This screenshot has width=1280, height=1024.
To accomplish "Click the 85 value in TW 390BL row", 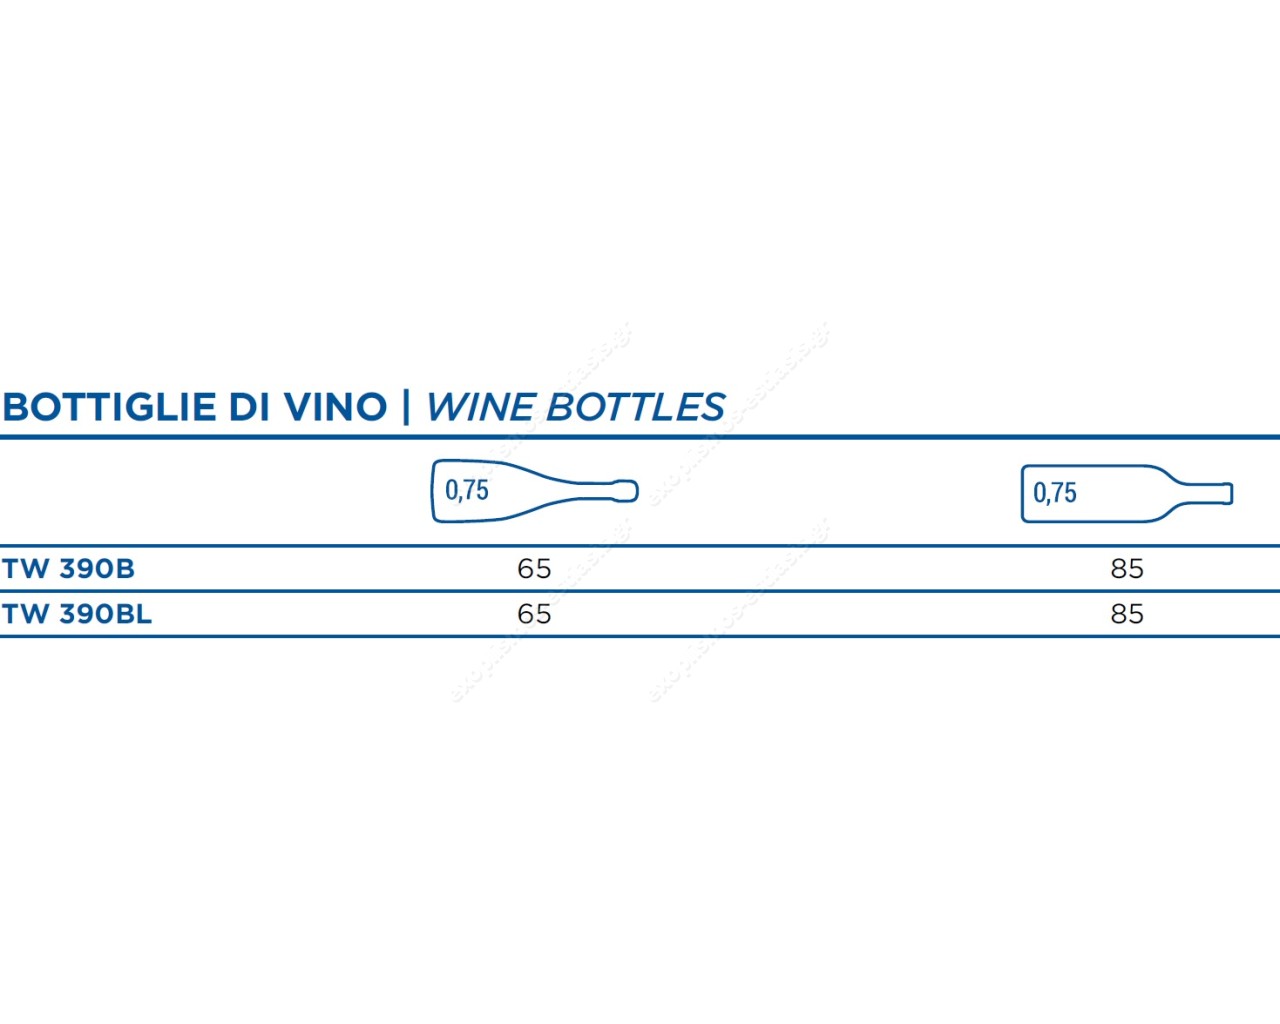I will (1127, 614).
